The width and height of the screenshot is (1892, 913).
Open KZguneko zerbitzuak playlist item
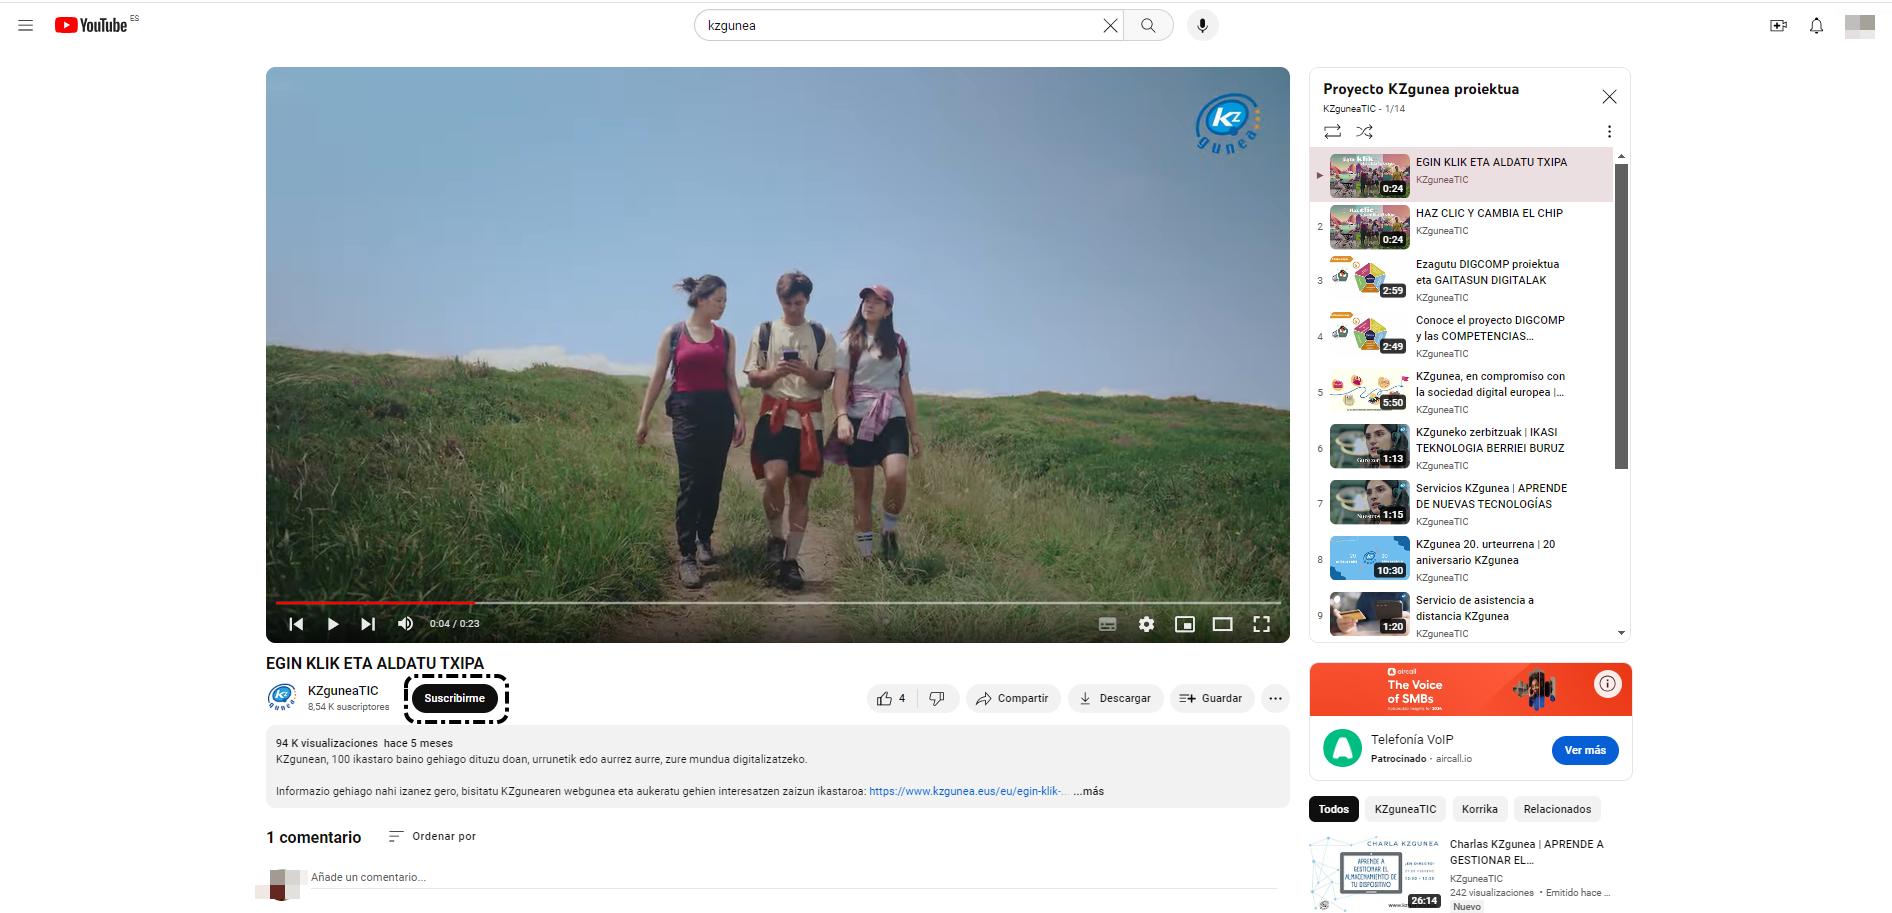pyautogui.click(x=1461, y=448)
